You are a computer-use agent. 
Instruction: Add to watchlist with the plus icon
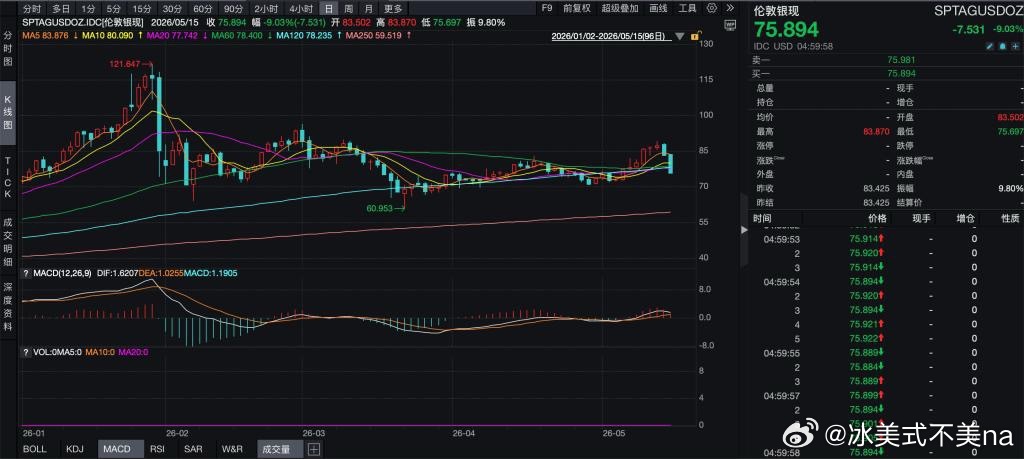[1015, 47]
